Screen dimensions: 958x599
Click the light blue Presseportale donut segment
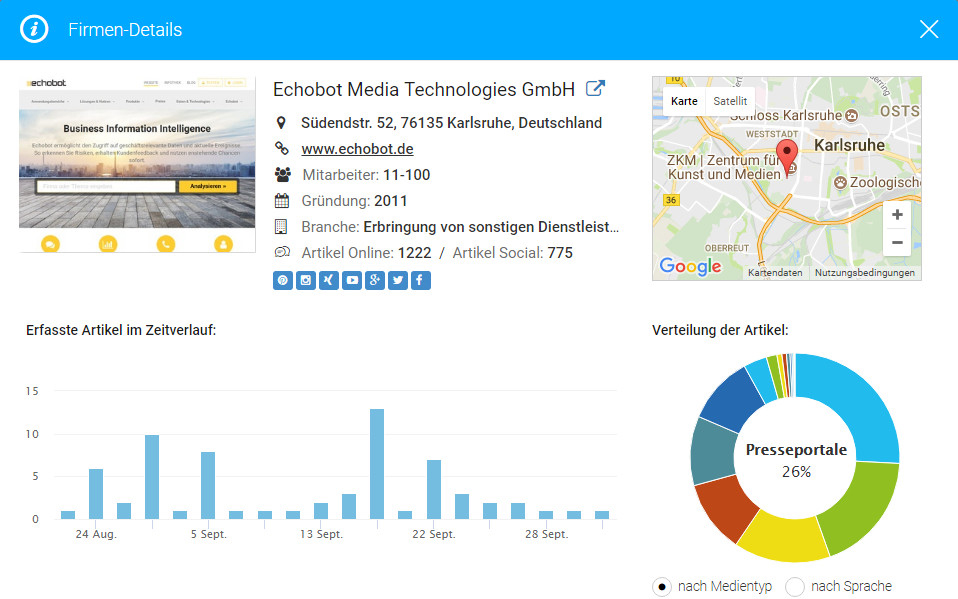[858, 400]
